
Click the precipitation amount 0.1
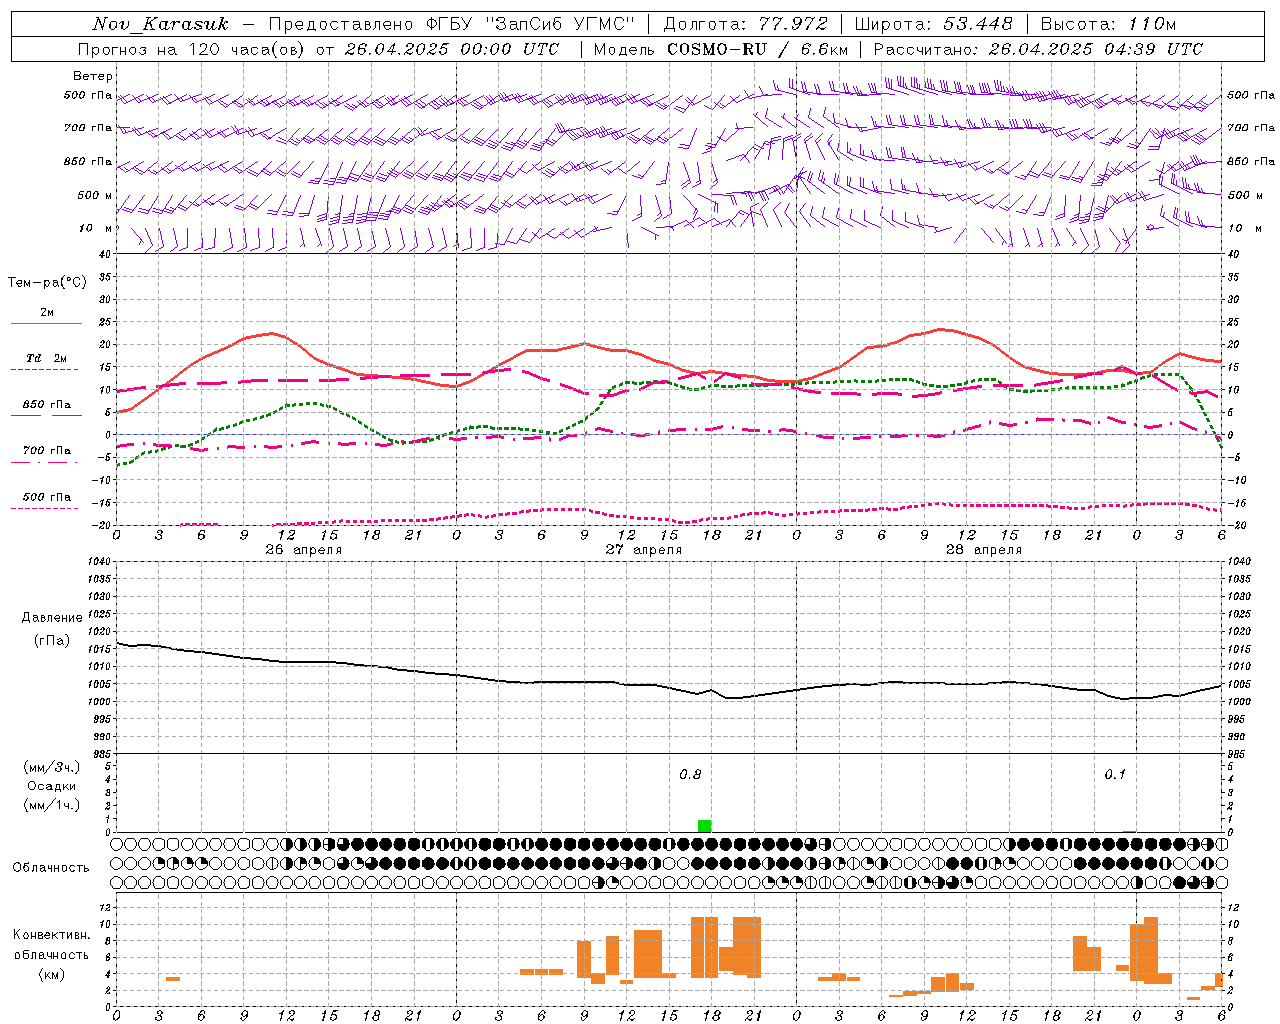click(1115, 775)
